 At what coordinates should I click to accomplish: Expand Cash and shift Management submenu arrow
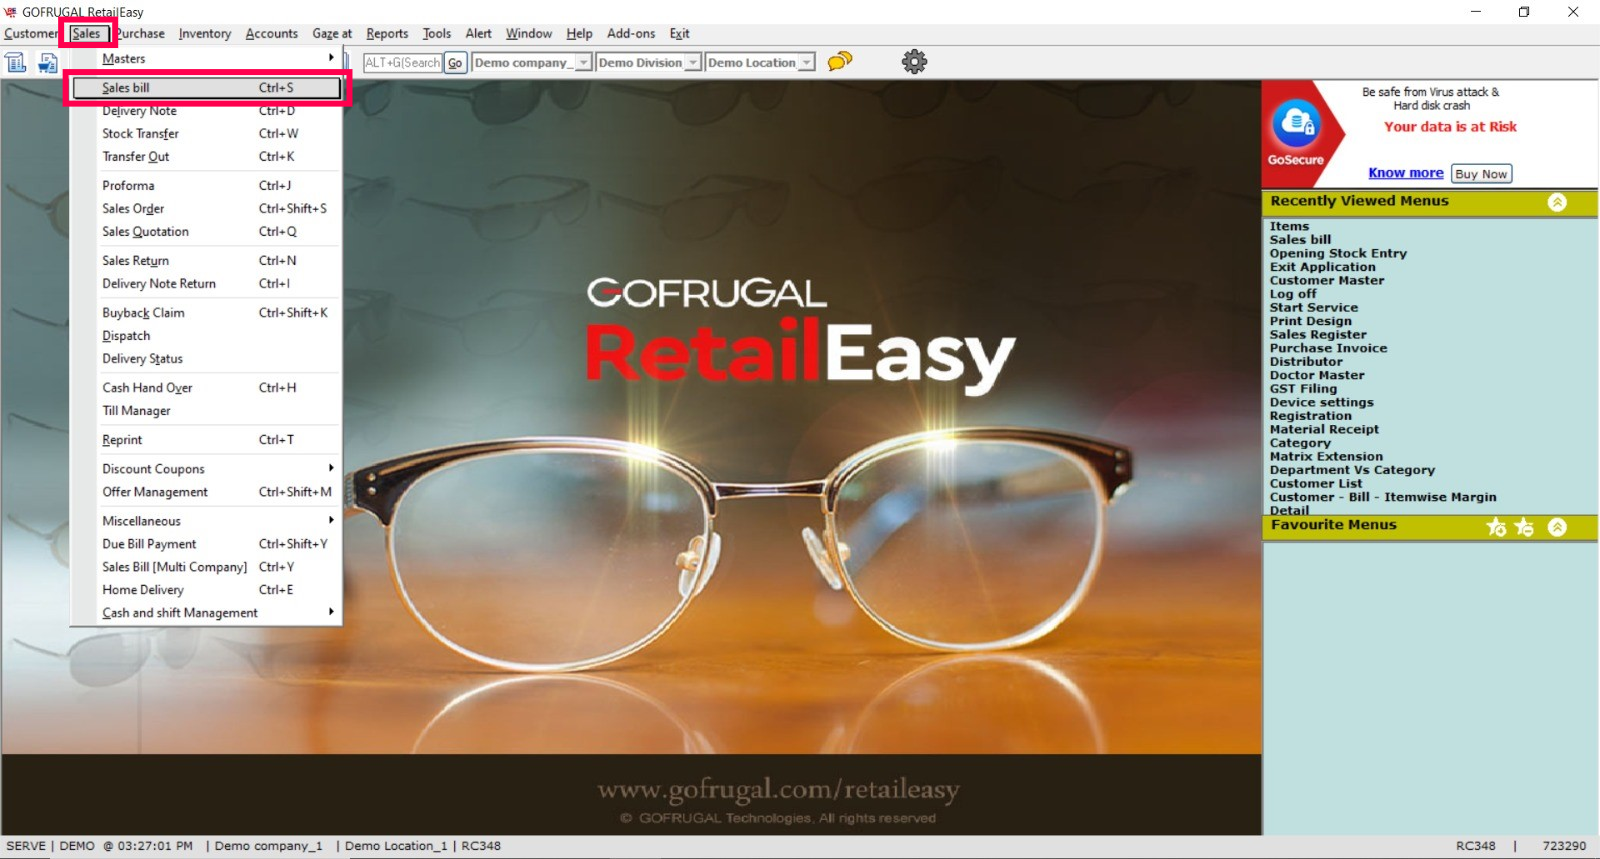(x=331, y=612)
